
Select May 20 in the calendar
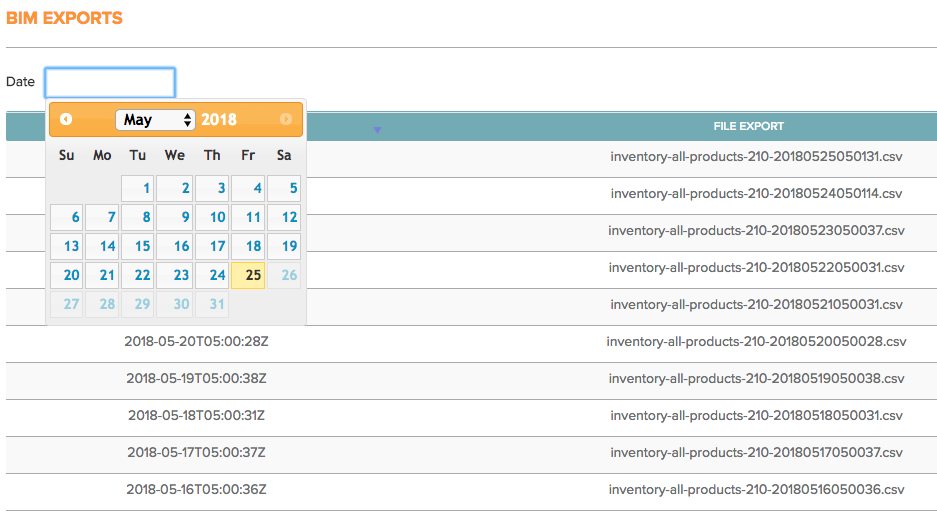(67, 275)
